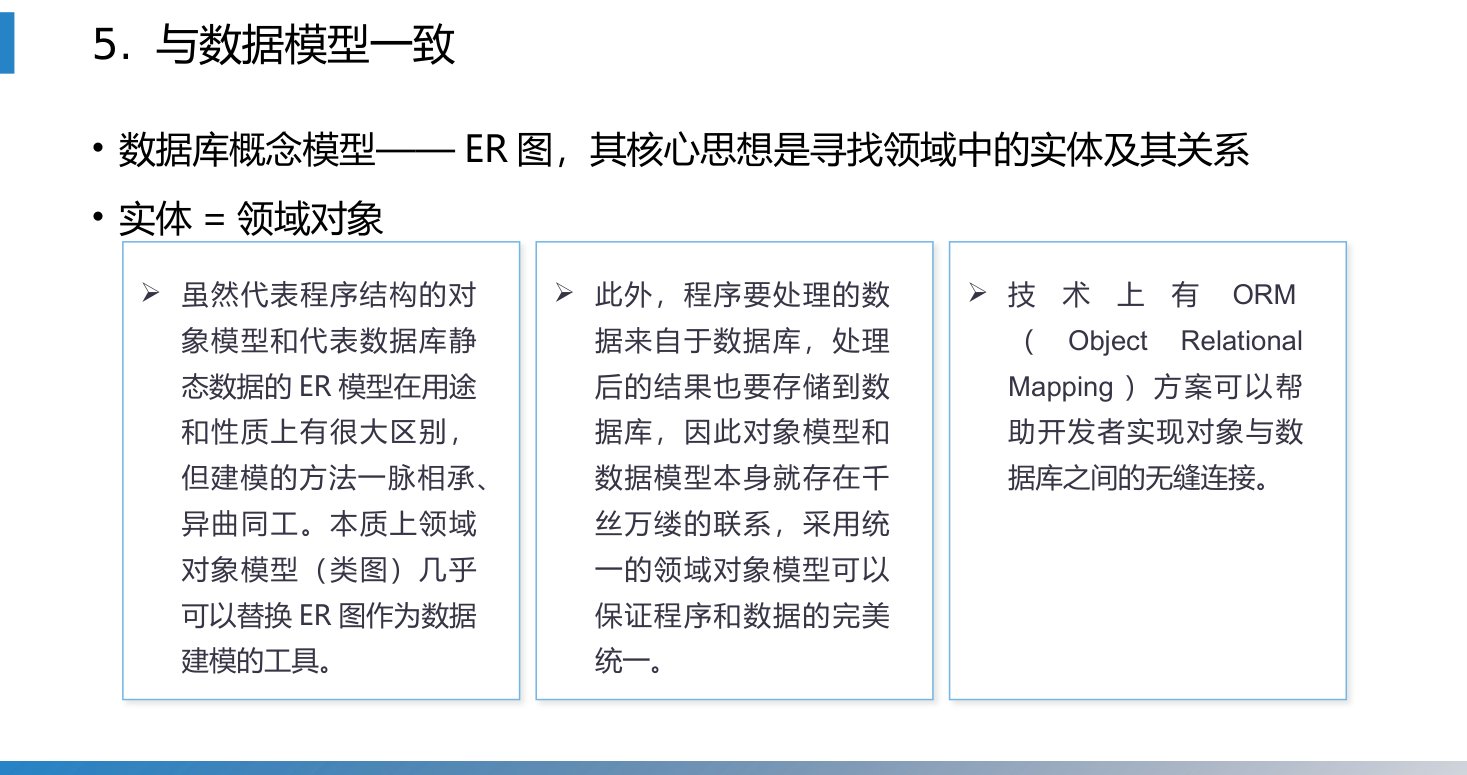Click the bullet line "实体 = 领域对象"

(251, 218)
